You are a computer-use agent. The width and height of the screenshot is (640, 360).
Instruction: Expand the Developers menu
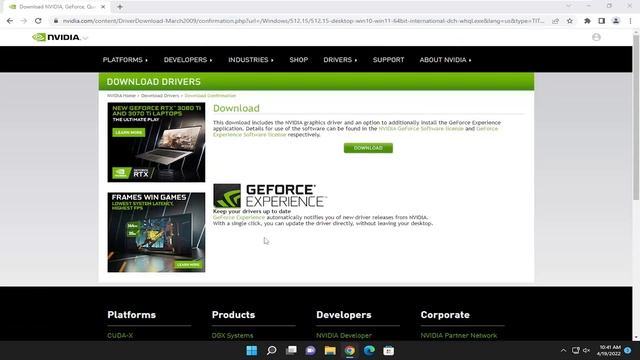coord(188,60)
